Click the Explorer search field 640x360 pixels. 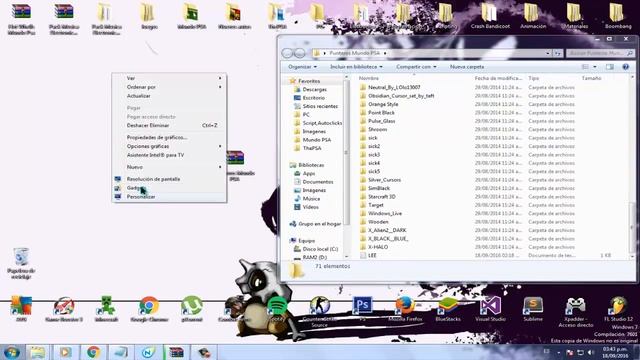(x=600, y=53)
